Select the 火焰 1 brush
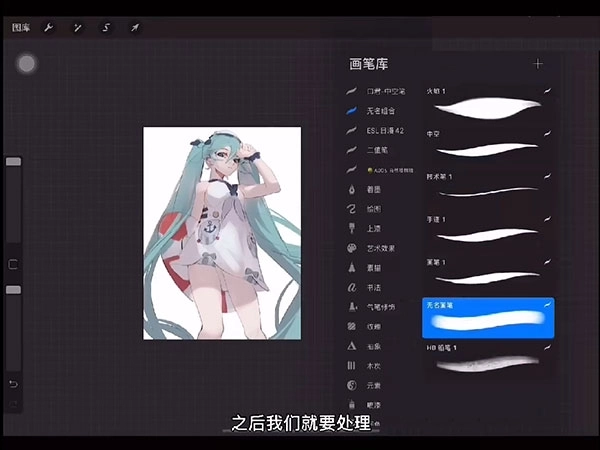The image size is (600, 450). pyautogui.click(x=488, y=102)
